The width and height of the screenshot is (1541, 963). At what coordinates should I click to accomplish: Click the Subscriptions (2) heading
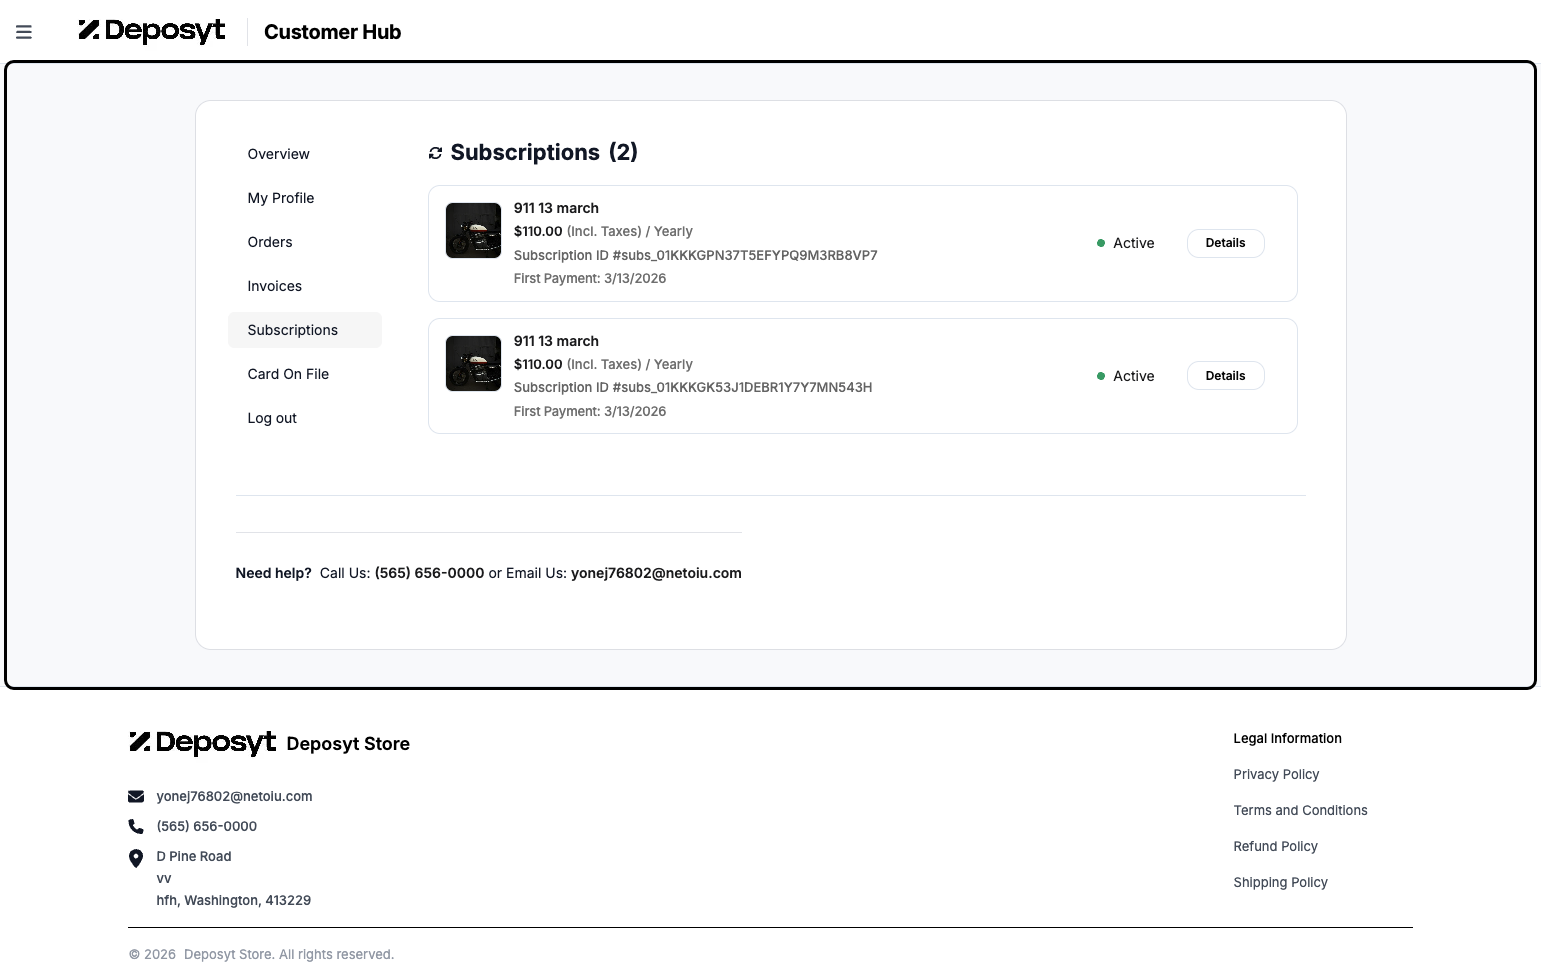[544, 152]
